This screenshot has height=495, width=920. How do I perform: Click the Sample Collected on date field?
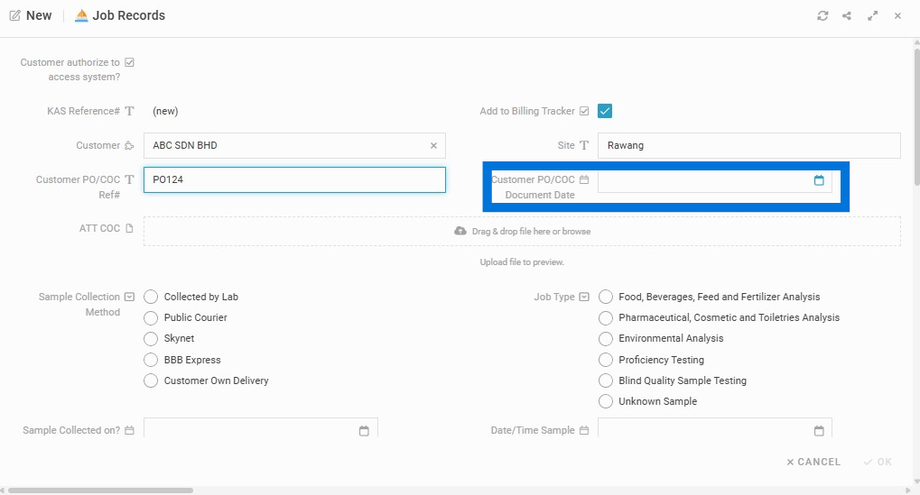click(261, 428)
